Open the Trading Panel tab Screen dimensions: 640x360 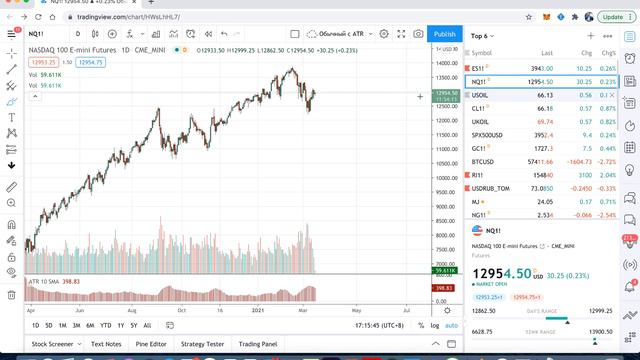[x=258, y=344]
